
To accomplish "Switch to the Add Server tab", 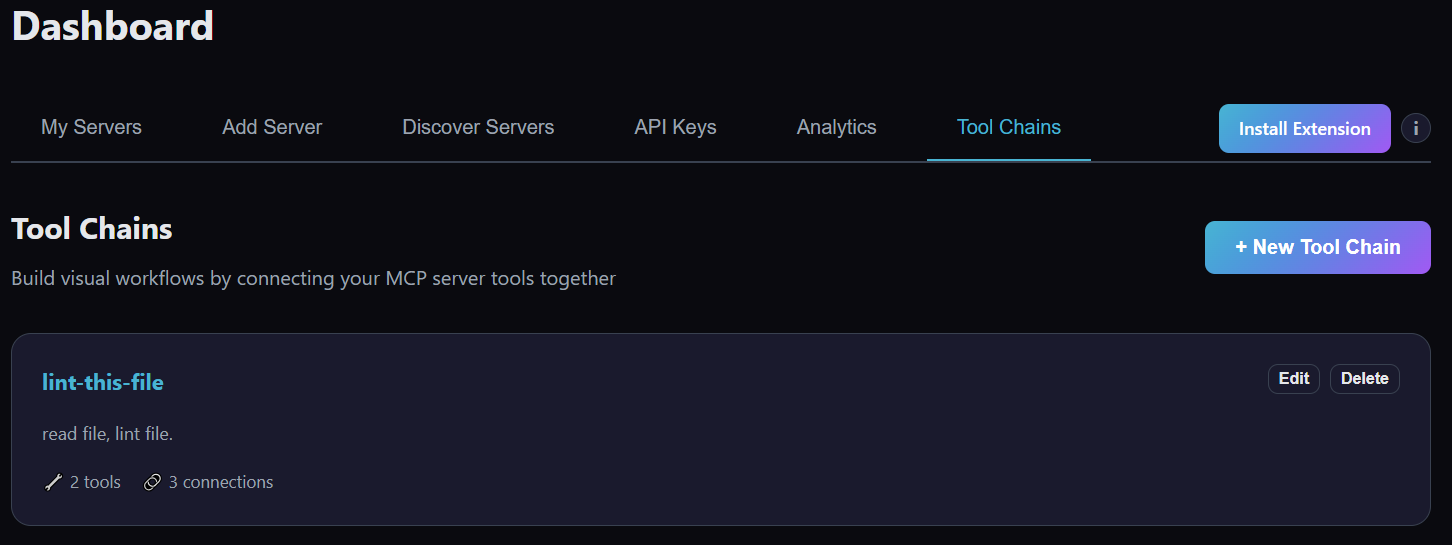I will (272, 128).
